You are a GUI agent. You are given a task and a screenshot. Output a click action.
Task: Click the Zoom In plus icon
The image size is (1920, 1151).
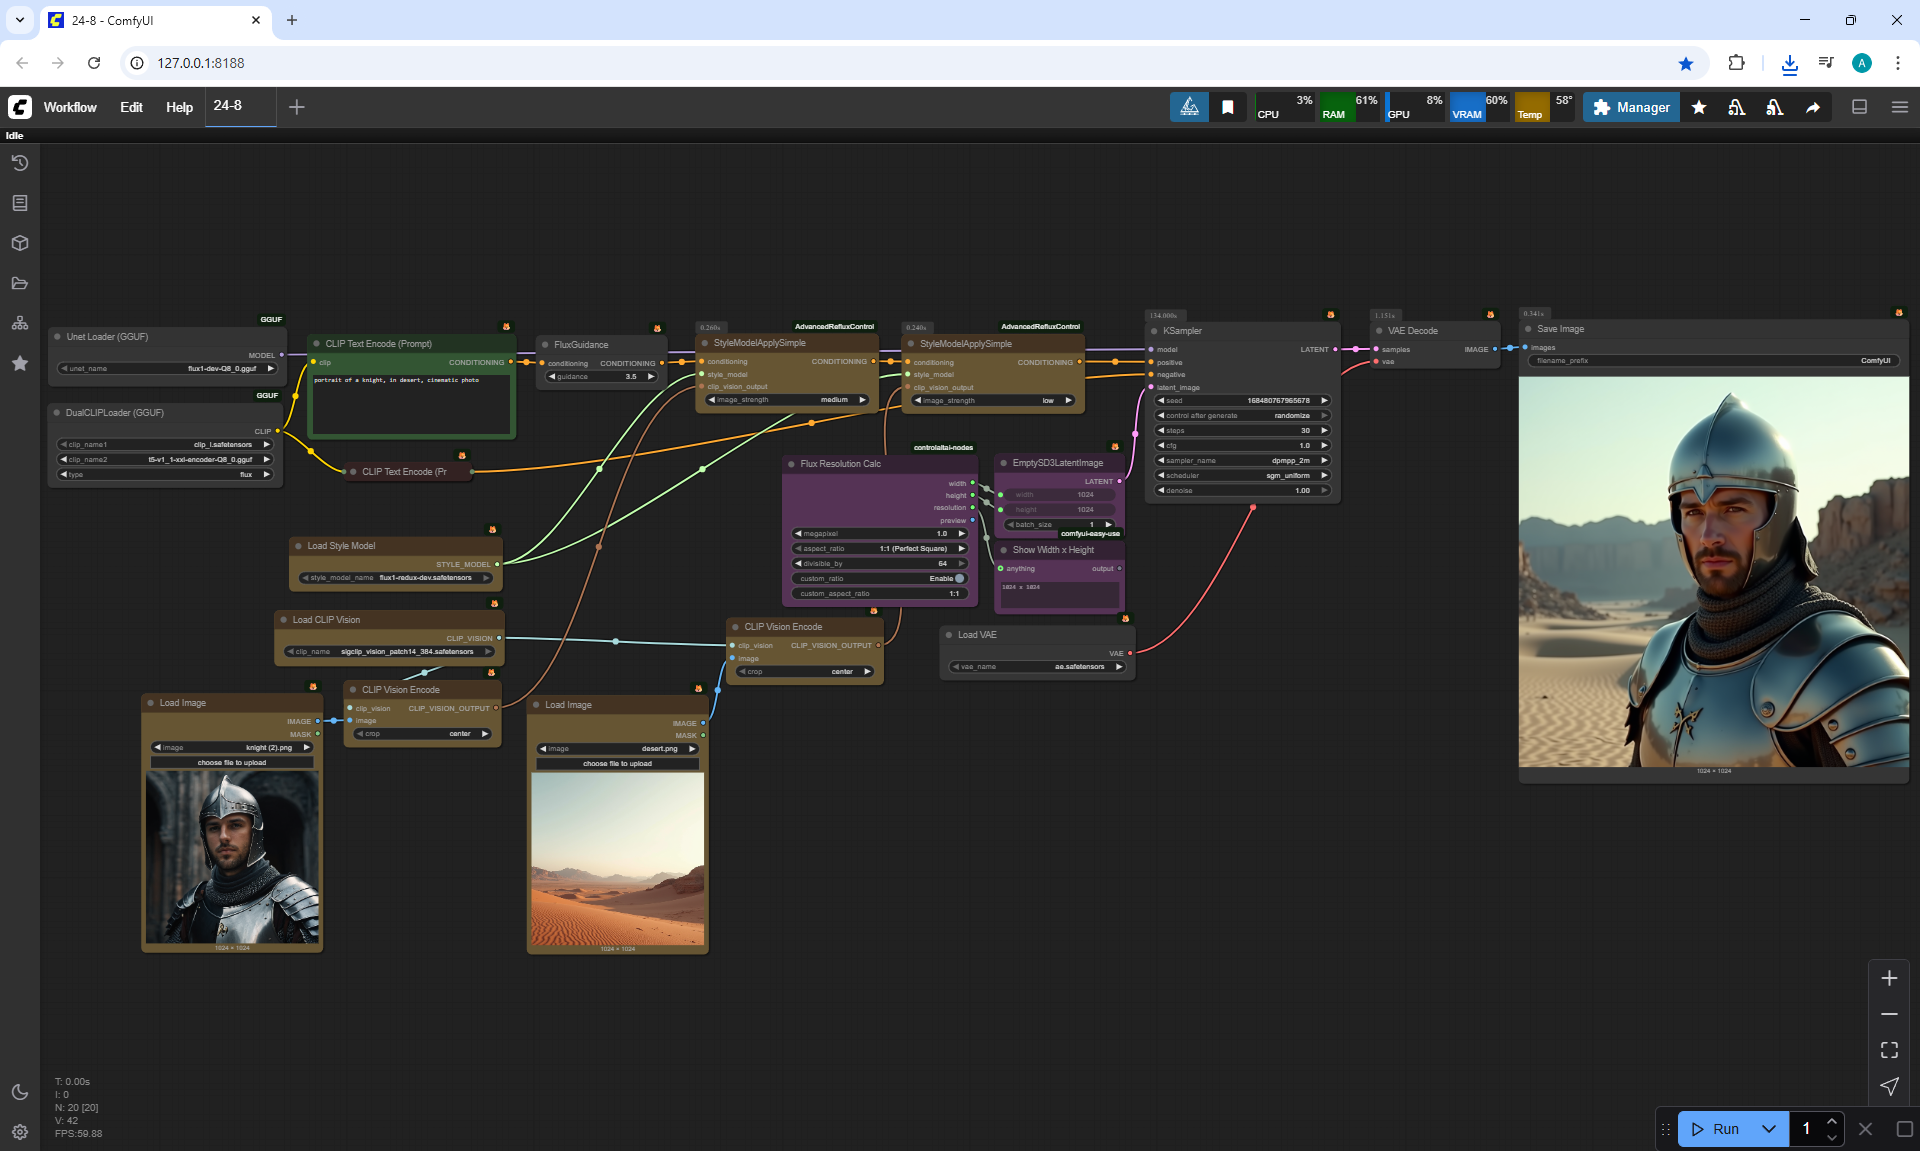[x=1889, y=978]
